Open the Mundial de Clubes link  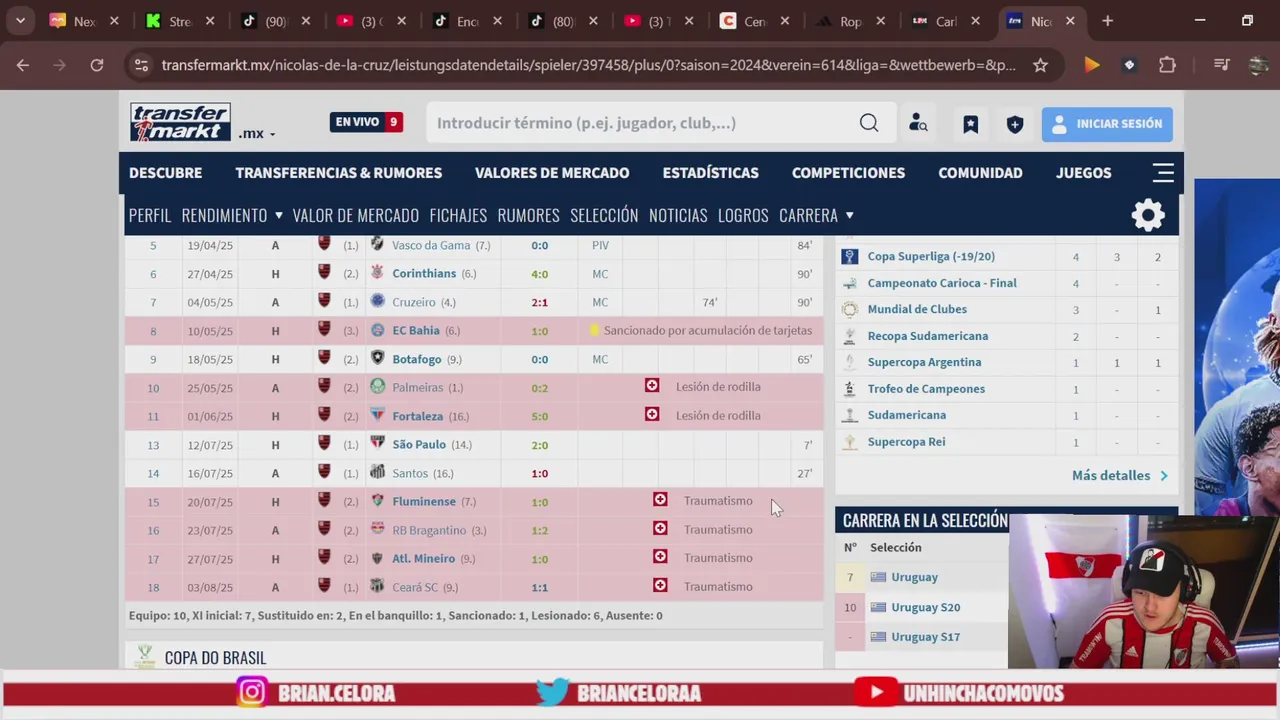pyautogui.click(x=917, y=309)
